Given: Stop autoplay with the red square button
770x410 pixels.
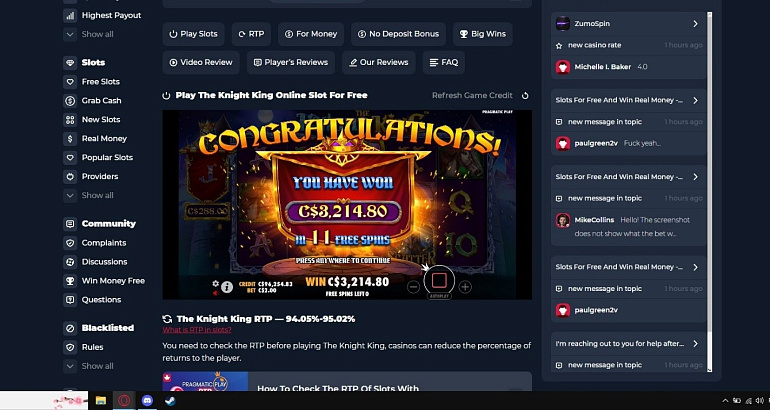Looking at the screenshot, I should coord(439,280).
